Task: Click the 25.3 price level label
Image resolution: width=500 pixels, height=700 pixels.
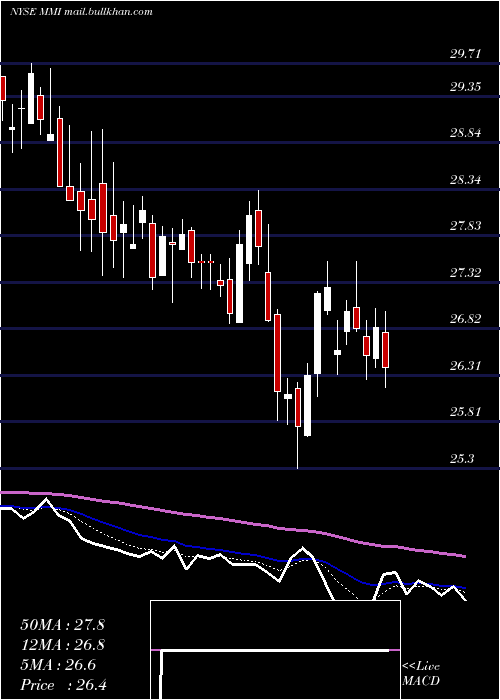Action: point(462,458)
